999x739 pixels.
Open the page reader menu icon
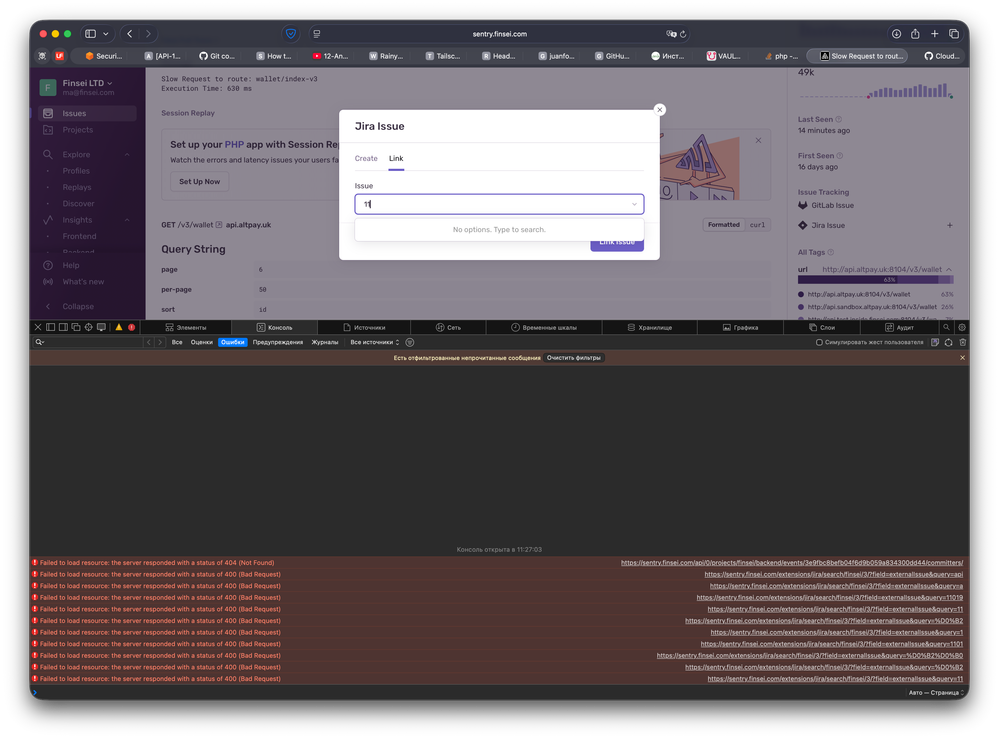[x=317, y=34]
